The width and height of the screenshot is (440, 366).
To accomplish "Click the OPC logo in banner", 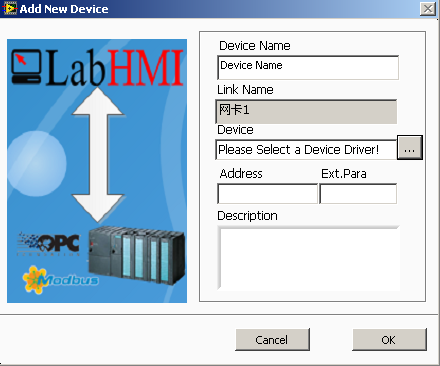I will [49, 244].
